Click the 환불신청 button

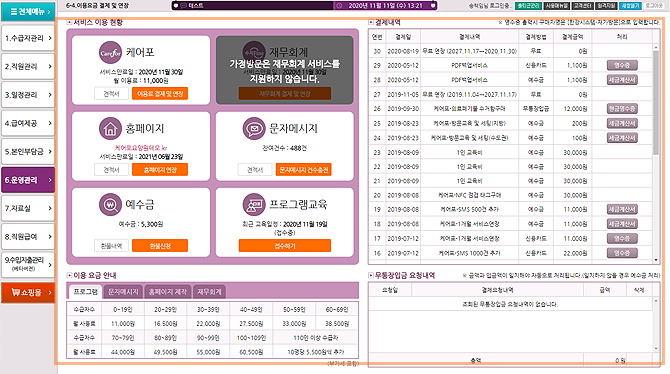coord(160,246)
